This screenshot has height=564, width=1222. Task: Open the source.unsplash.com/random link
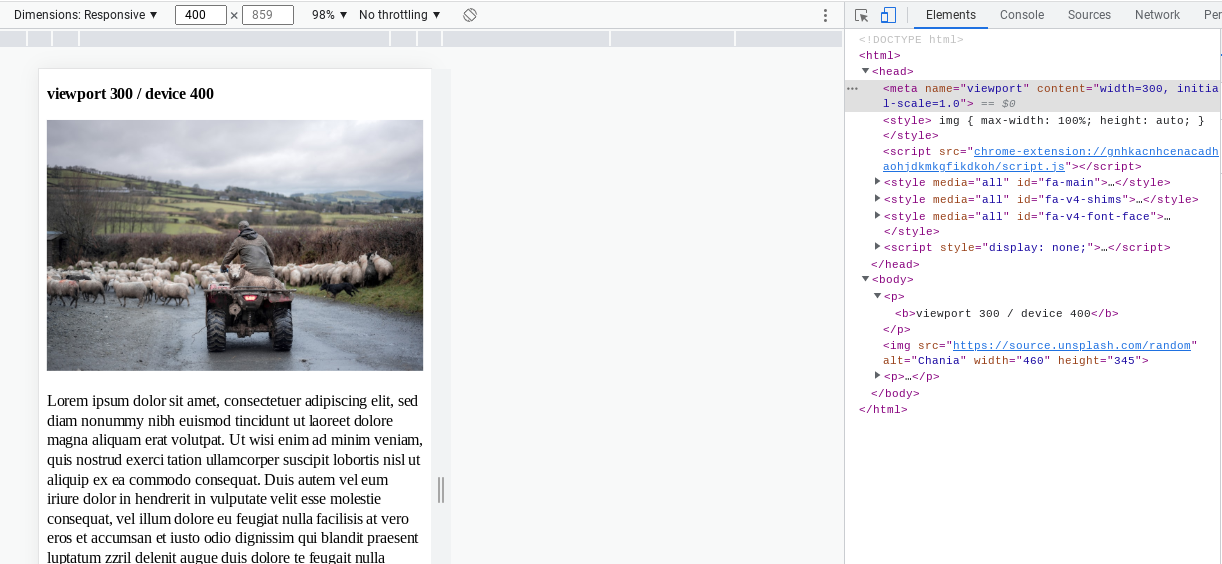coord(1070,345)
